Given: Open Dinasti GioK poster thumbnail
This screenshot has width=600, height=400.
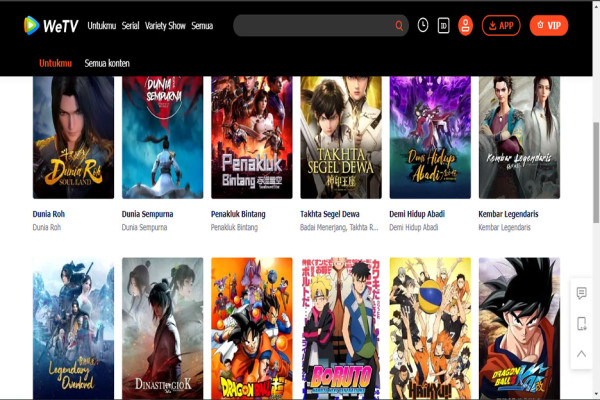Looking at the screenshot, I should pos(163,328).
